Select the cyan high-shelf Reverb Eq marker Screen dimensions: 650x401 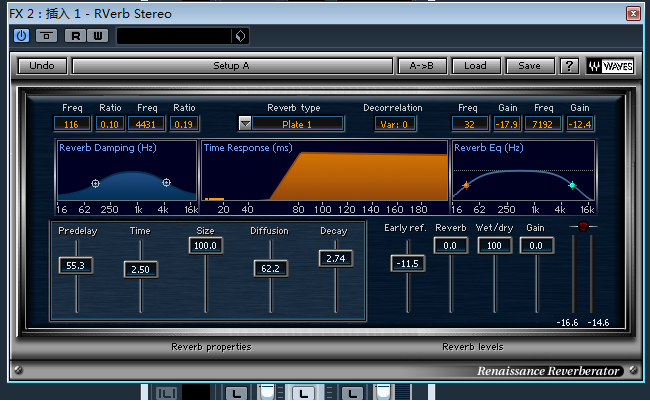point(572,185)
